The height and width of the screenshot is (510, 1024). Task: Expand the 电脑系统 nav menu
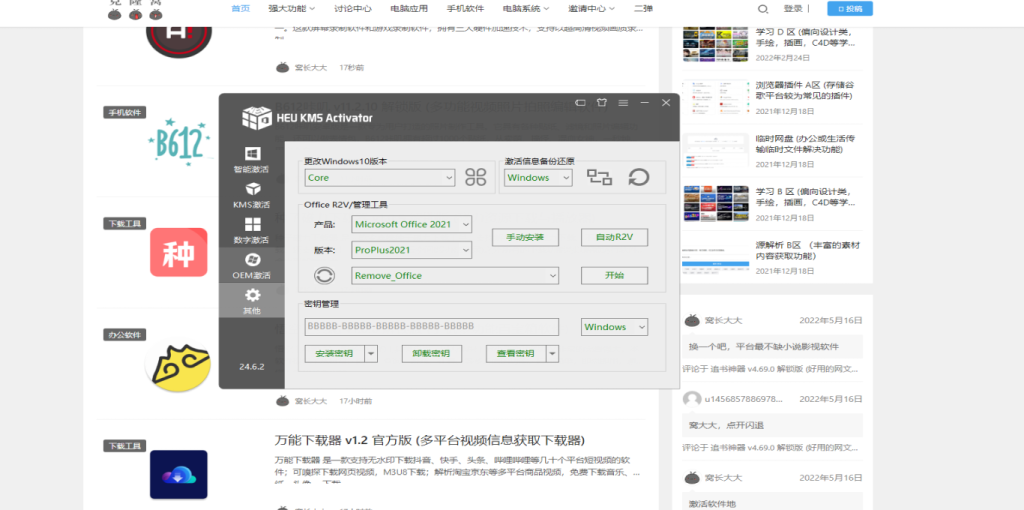tap(526, 8)
